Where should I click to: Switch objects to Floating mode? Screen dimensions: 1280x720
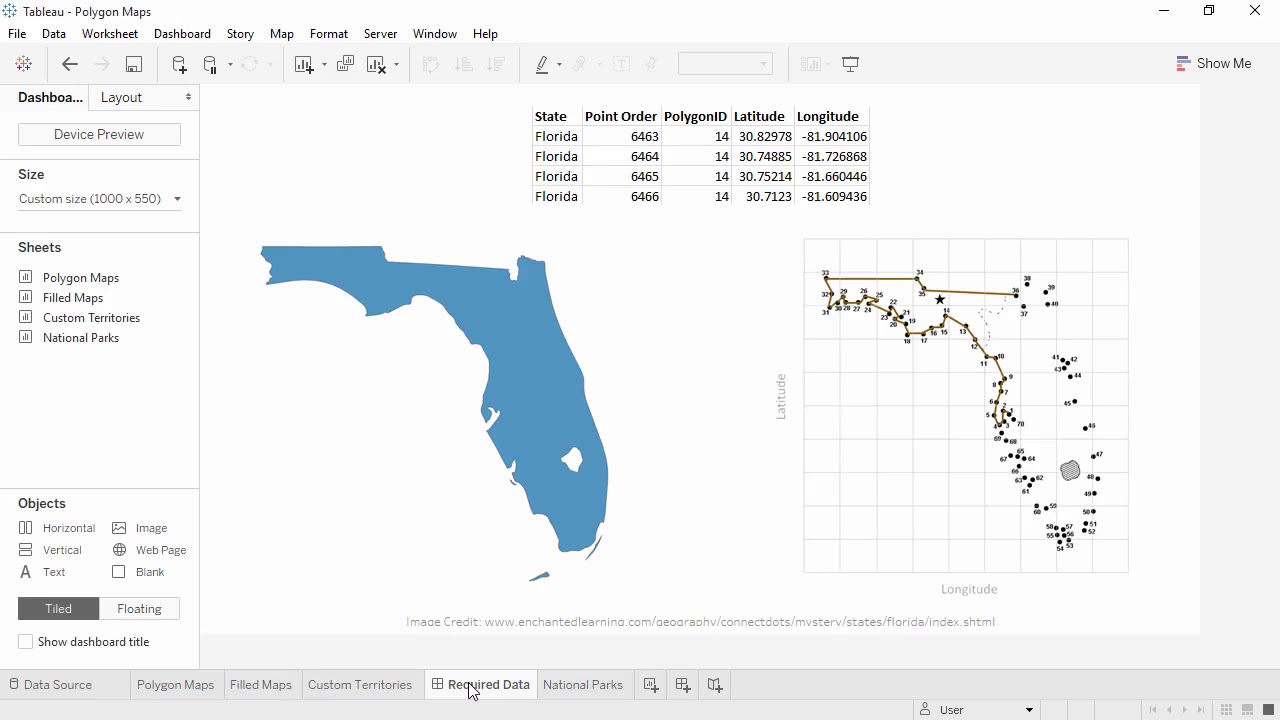point(139,609)
